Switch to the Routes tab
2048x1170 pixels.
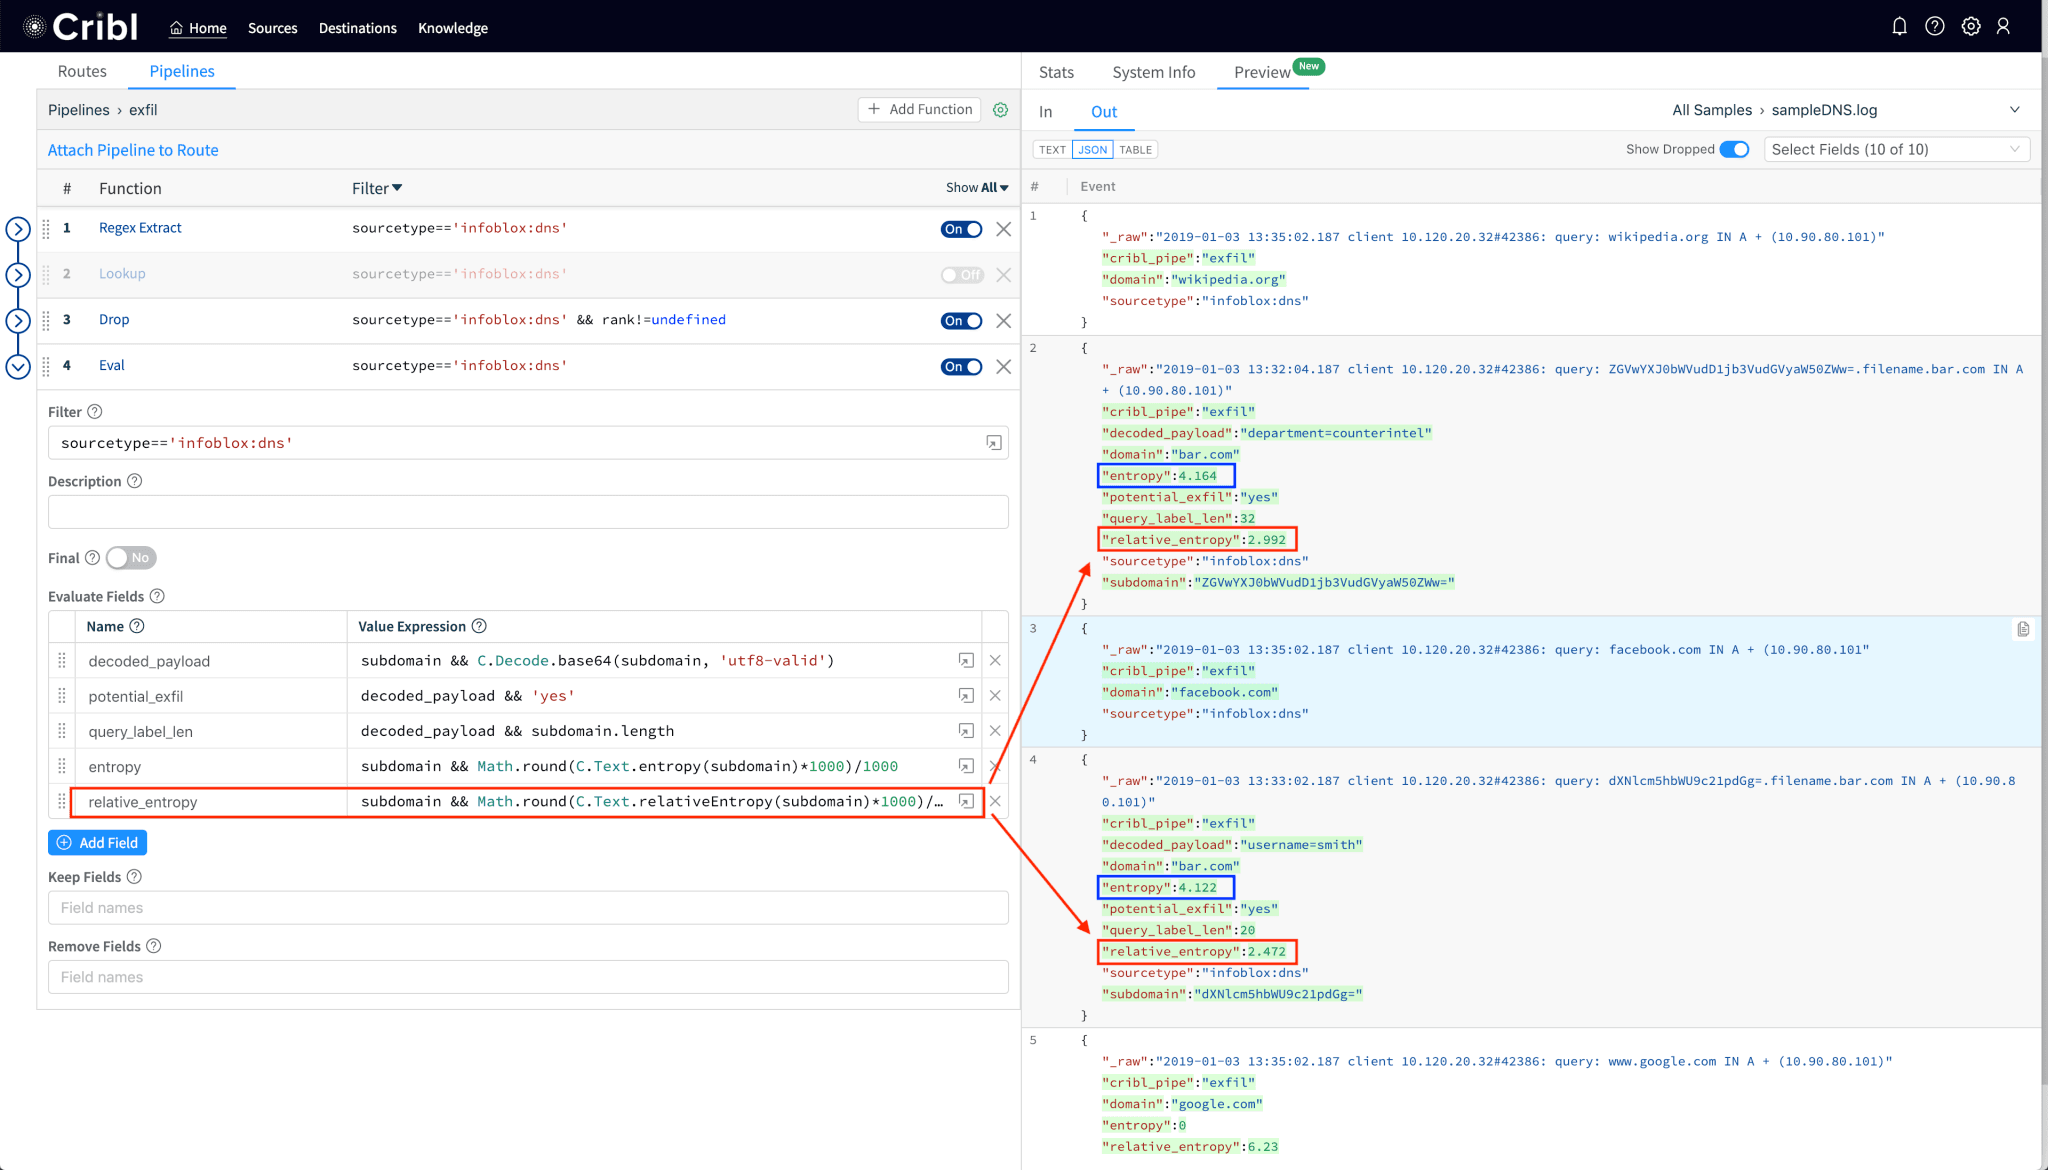(82, 71)
